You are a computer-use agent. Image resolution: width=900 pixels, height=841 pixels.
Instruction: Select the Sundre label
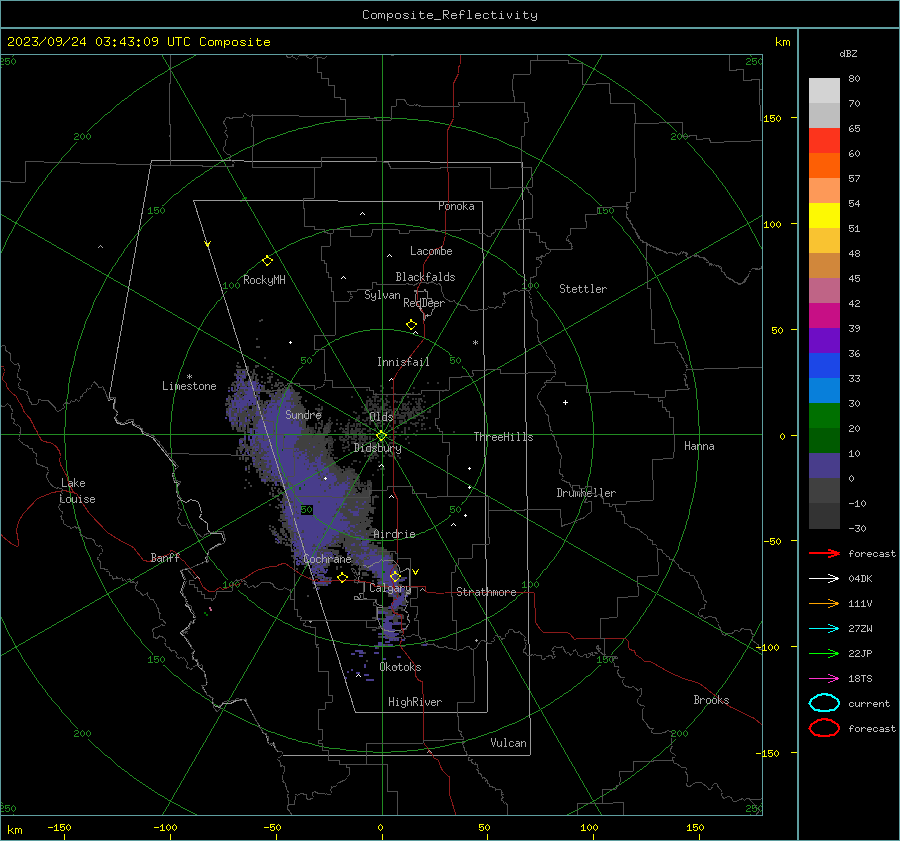303,414
